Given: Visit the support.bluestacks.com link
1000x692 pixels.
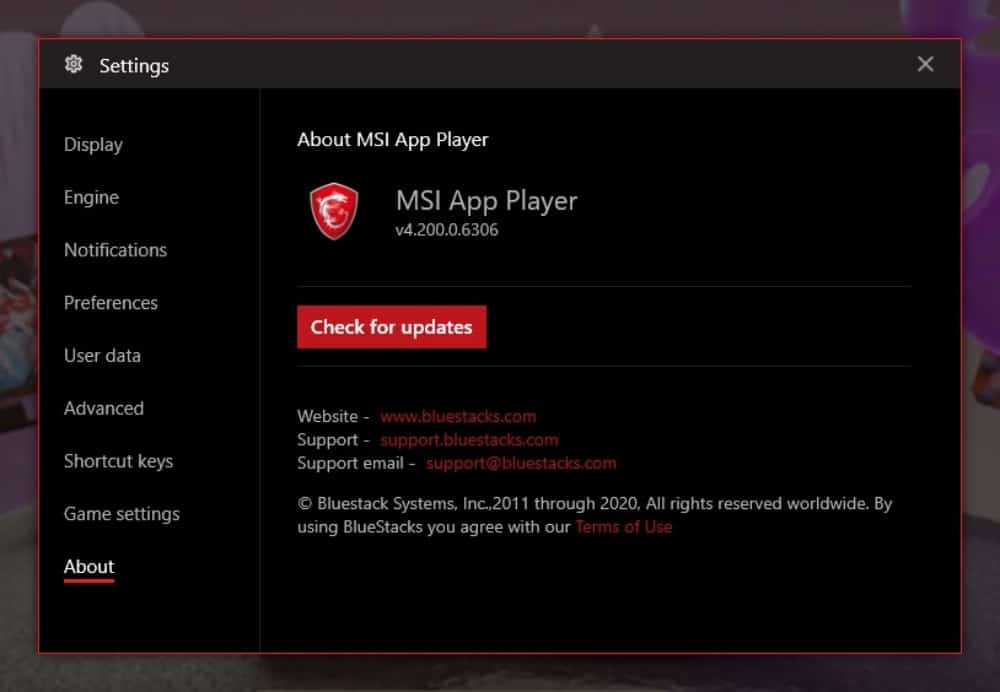Looking at the screenshot, I should click(x=469, y=440).
